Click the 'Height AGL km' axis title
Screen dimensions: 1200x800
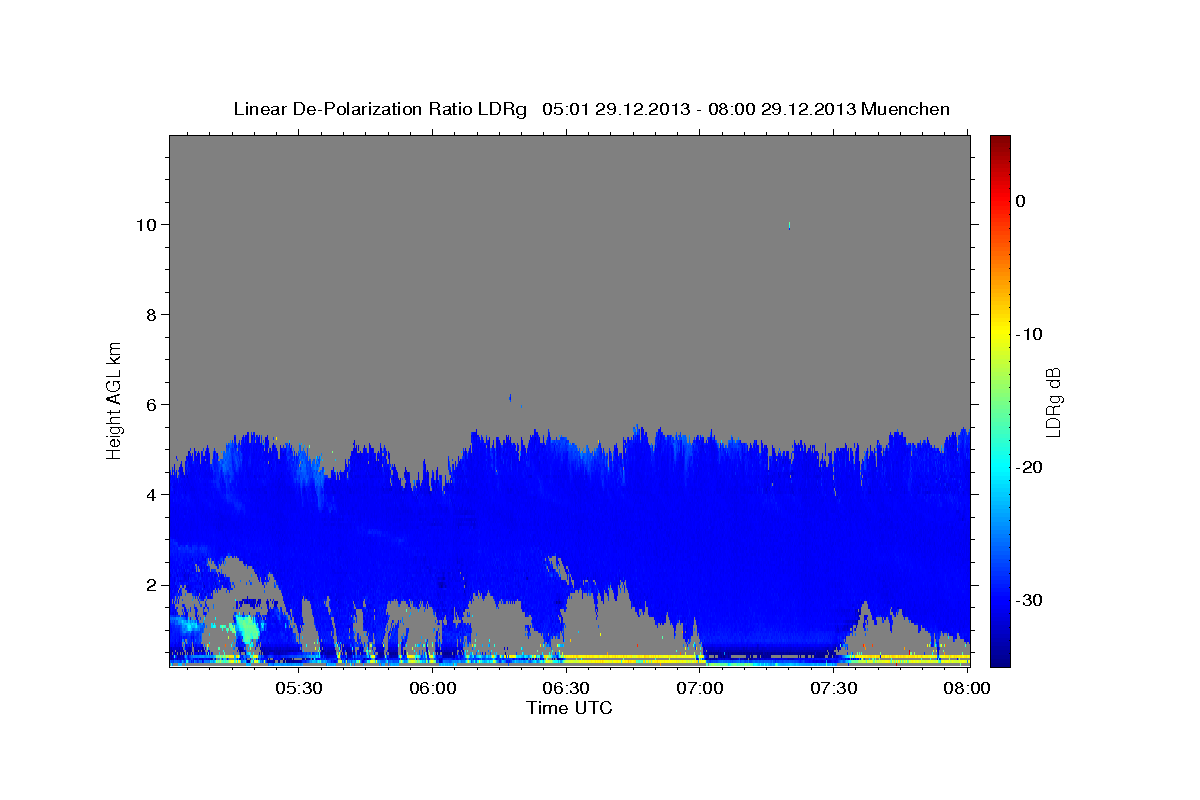[x=115, y=399]
